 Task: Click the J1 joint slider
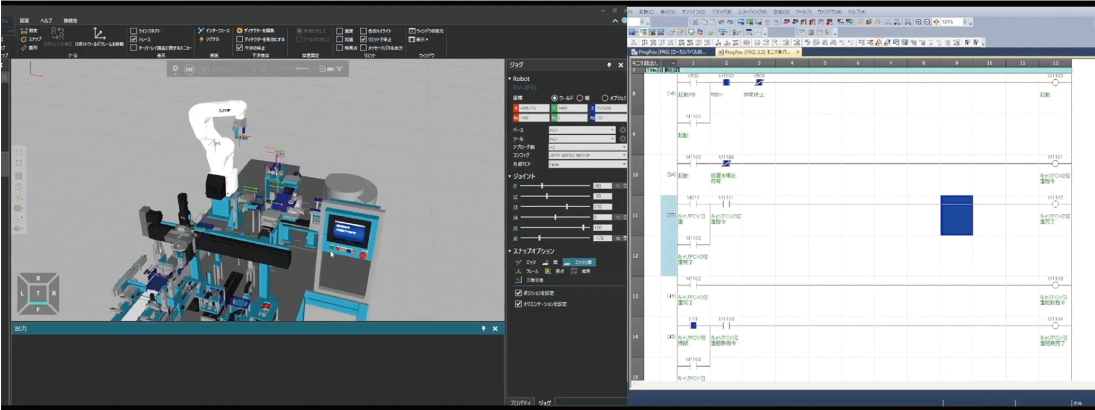pos(544,186)
